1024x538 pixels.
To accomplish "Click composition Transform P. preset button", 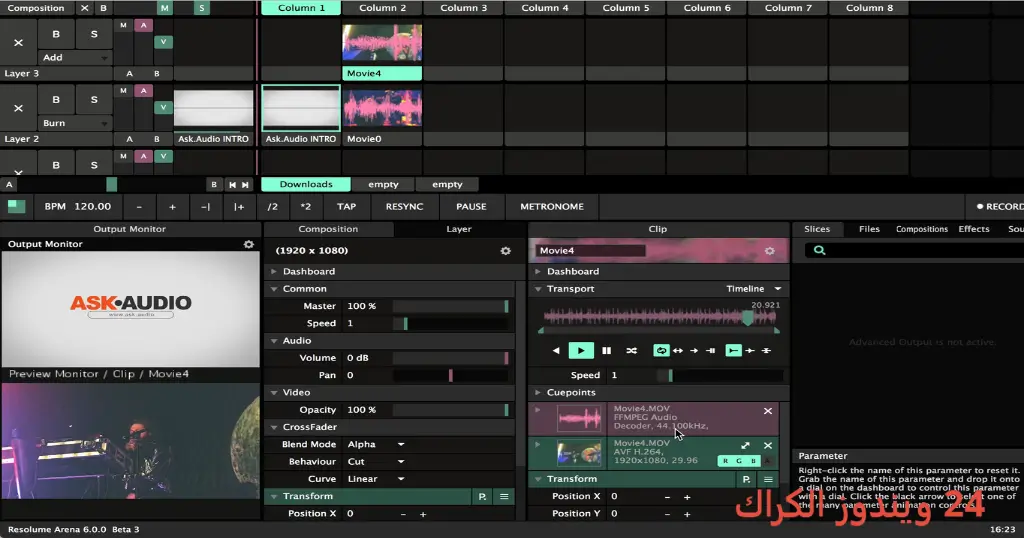I will click(x=482, y=497).
